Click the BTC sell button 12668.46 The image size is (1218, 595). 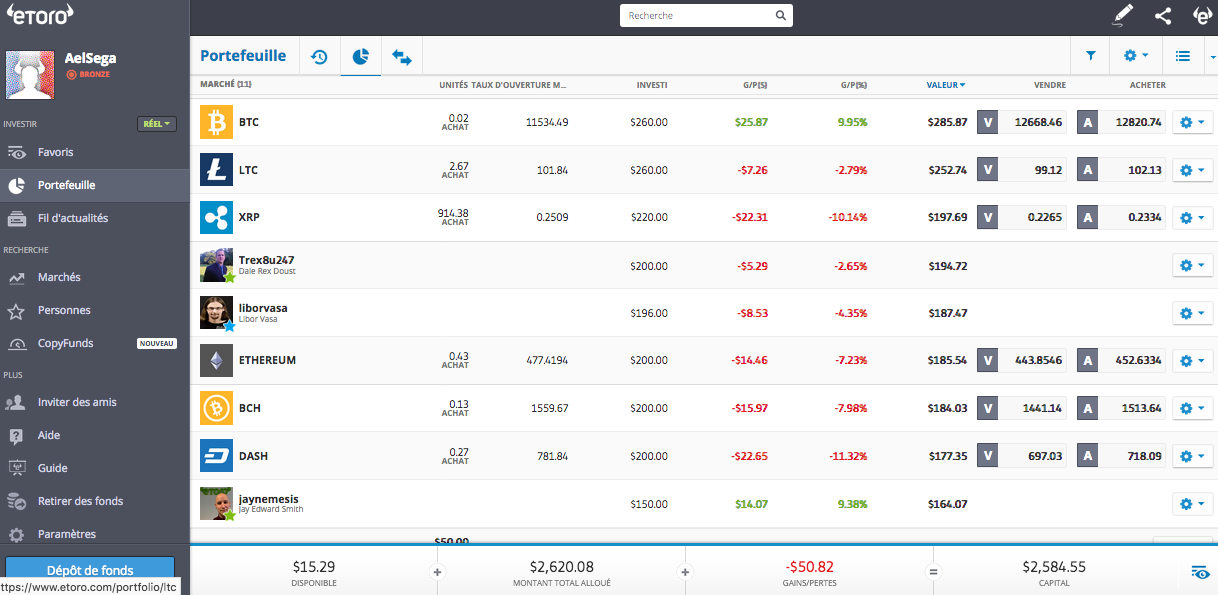(1022, 122)
